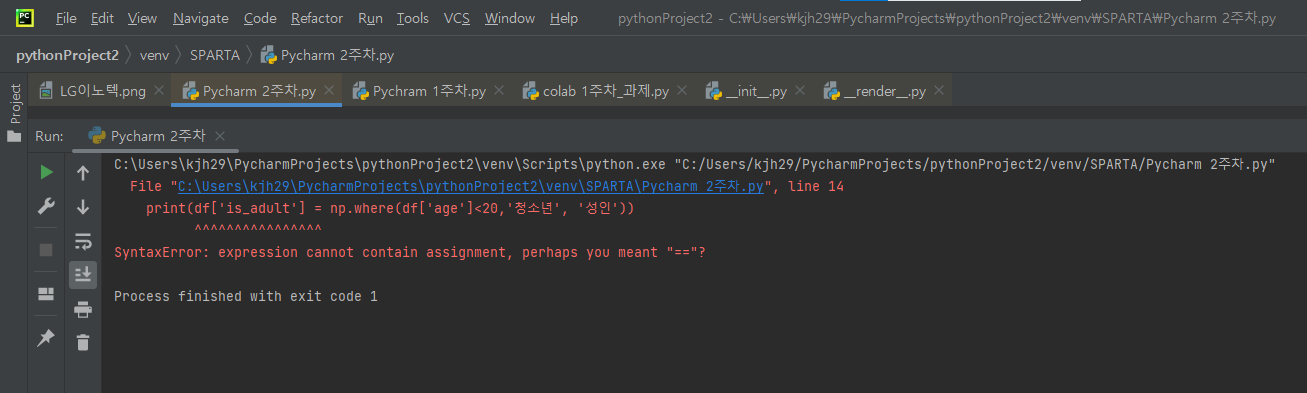The height and width of the screenshot is (393, 1307).
Task: Click the Python icon on __init__.py tab
Action: point(714,91)
